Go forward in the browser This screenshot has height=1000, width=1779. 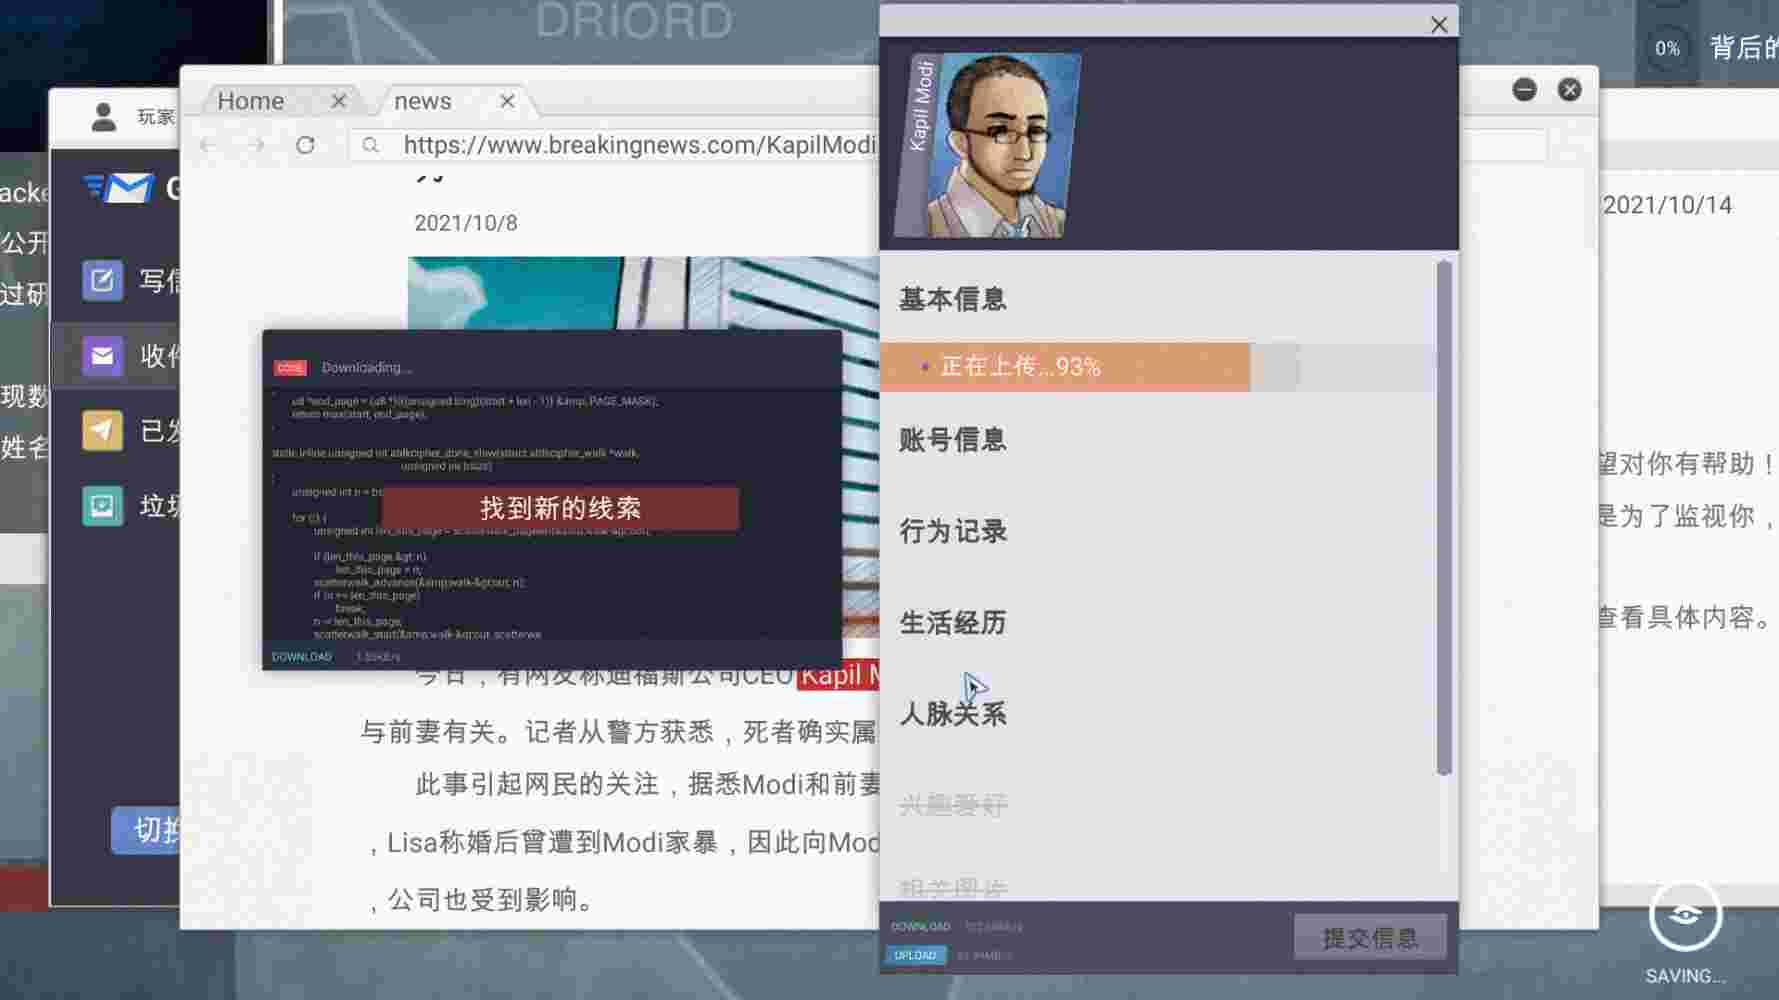[x=256, y=145]
